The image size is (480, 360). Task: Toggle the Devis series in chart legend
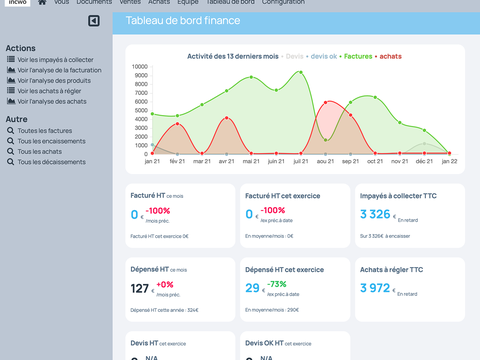click(295, 56)
